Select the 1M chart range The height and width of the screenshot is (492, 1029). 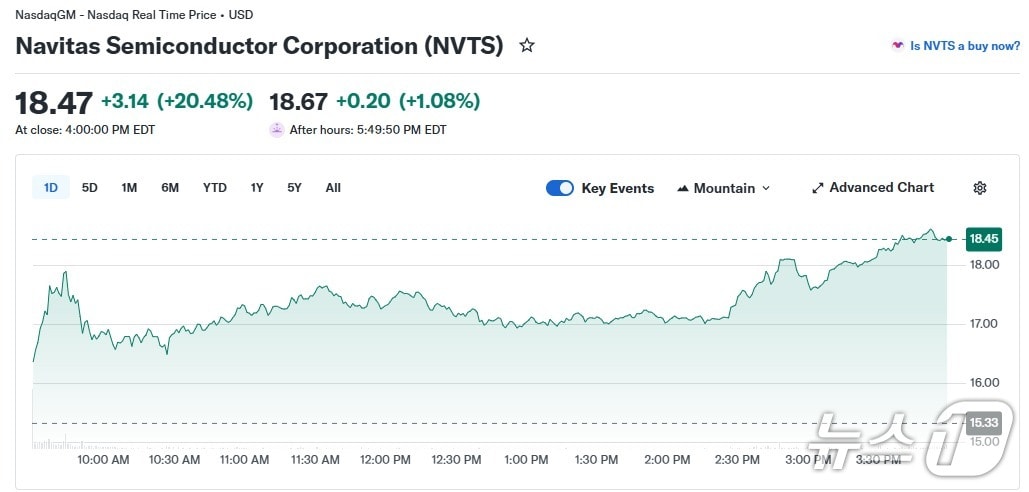(x=129, y=188)
